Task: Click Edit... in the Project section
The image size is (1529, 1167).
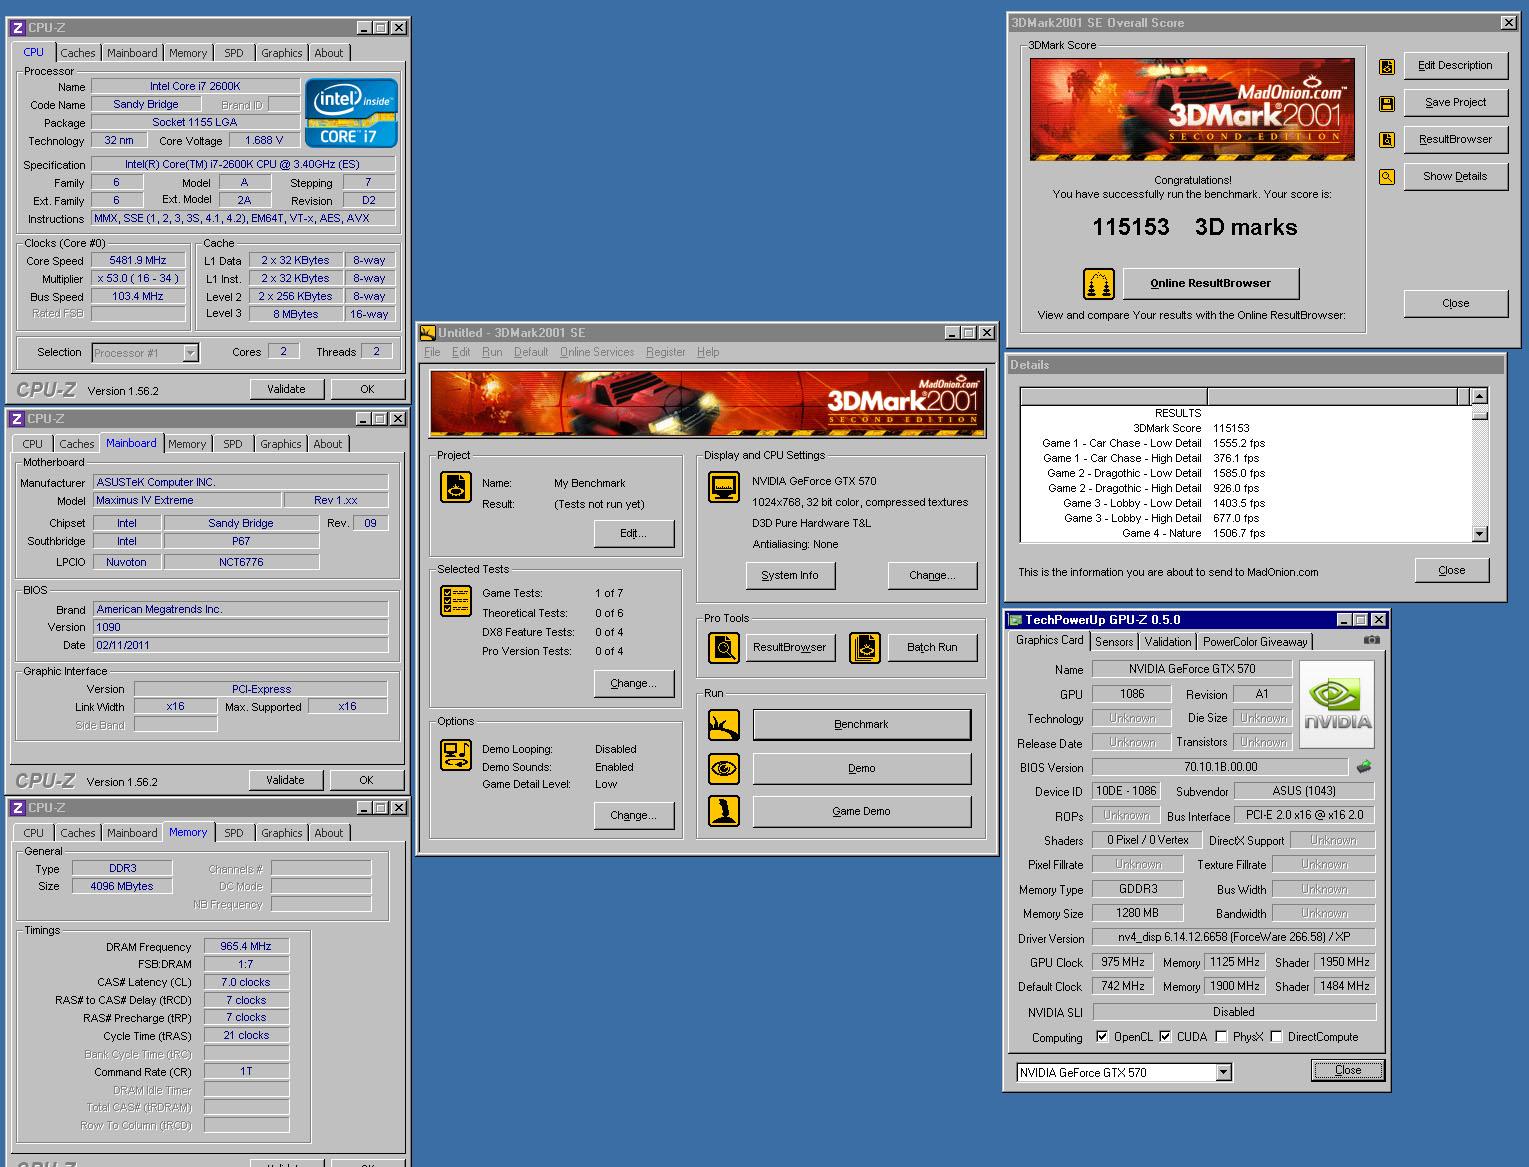Action: pyautogui.click(x=633, y=534)
